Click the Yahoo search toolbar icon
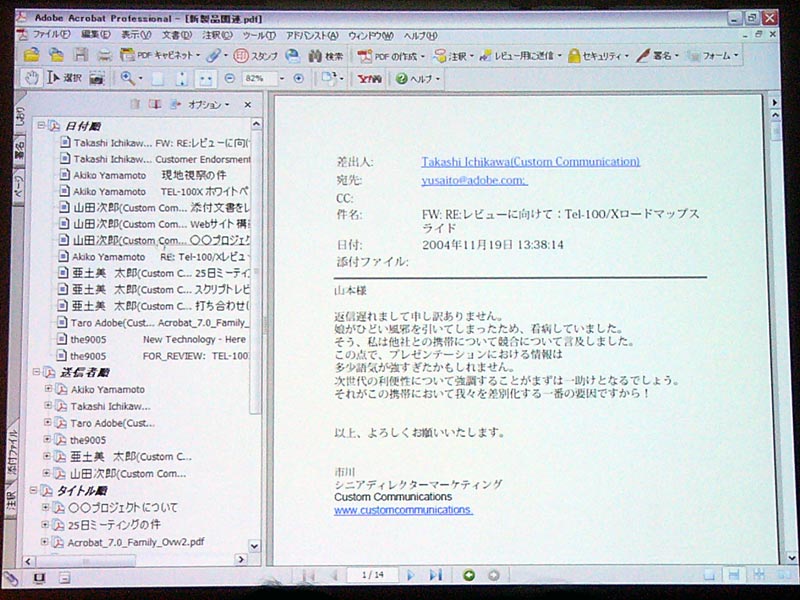 369,79
